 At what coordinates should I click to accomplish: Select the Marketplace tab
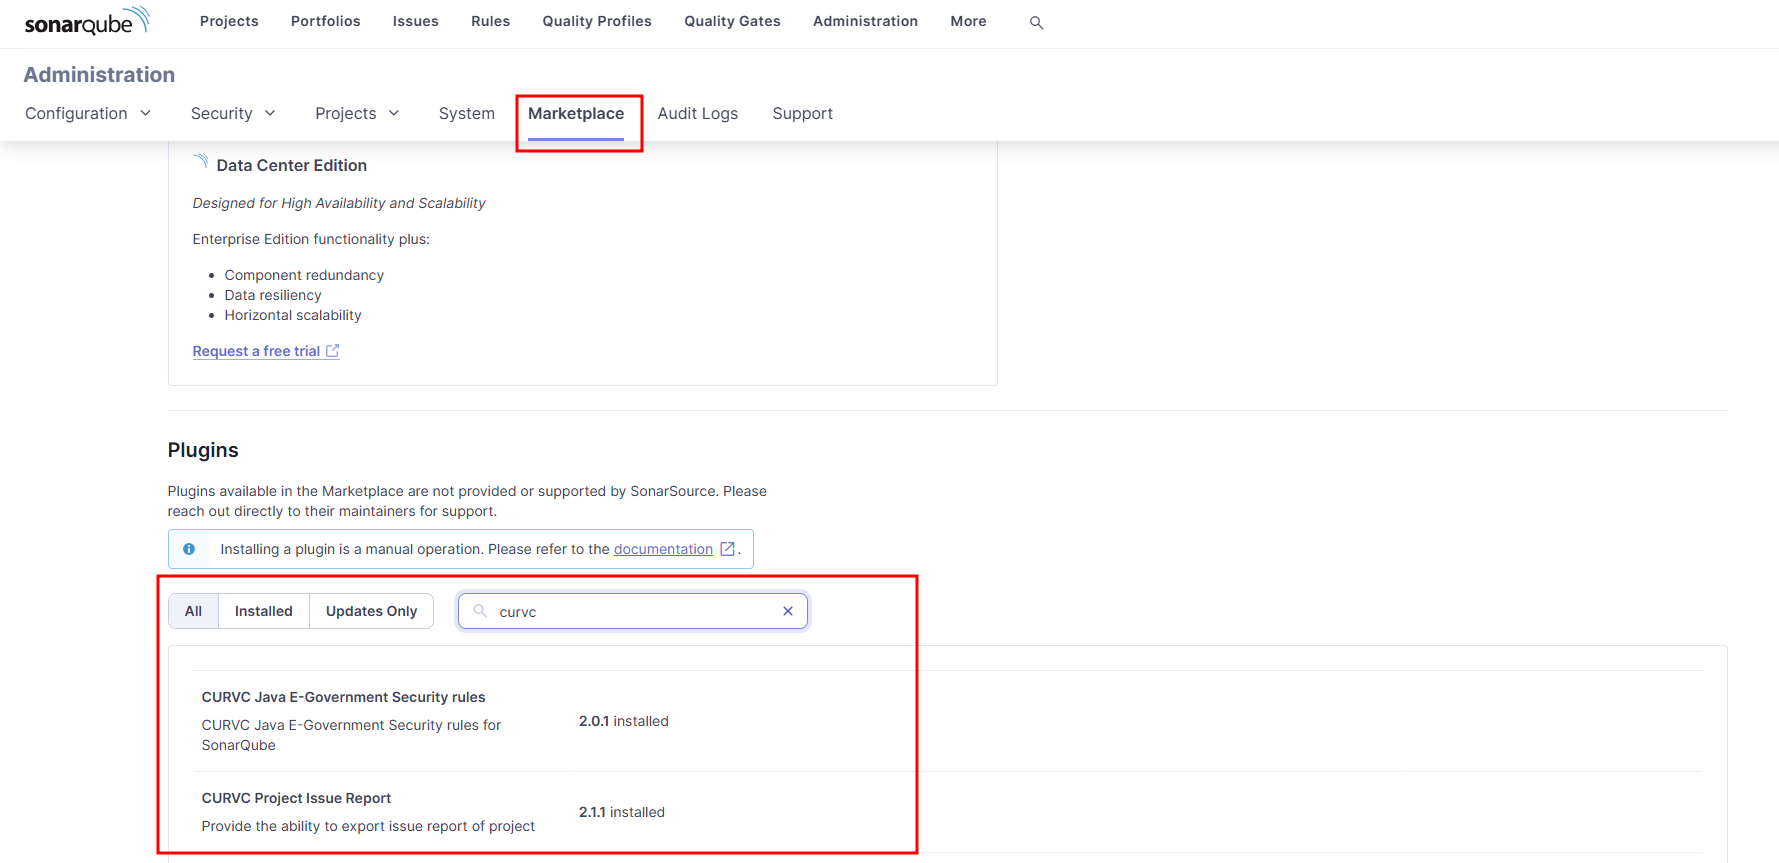pos(576,114)
